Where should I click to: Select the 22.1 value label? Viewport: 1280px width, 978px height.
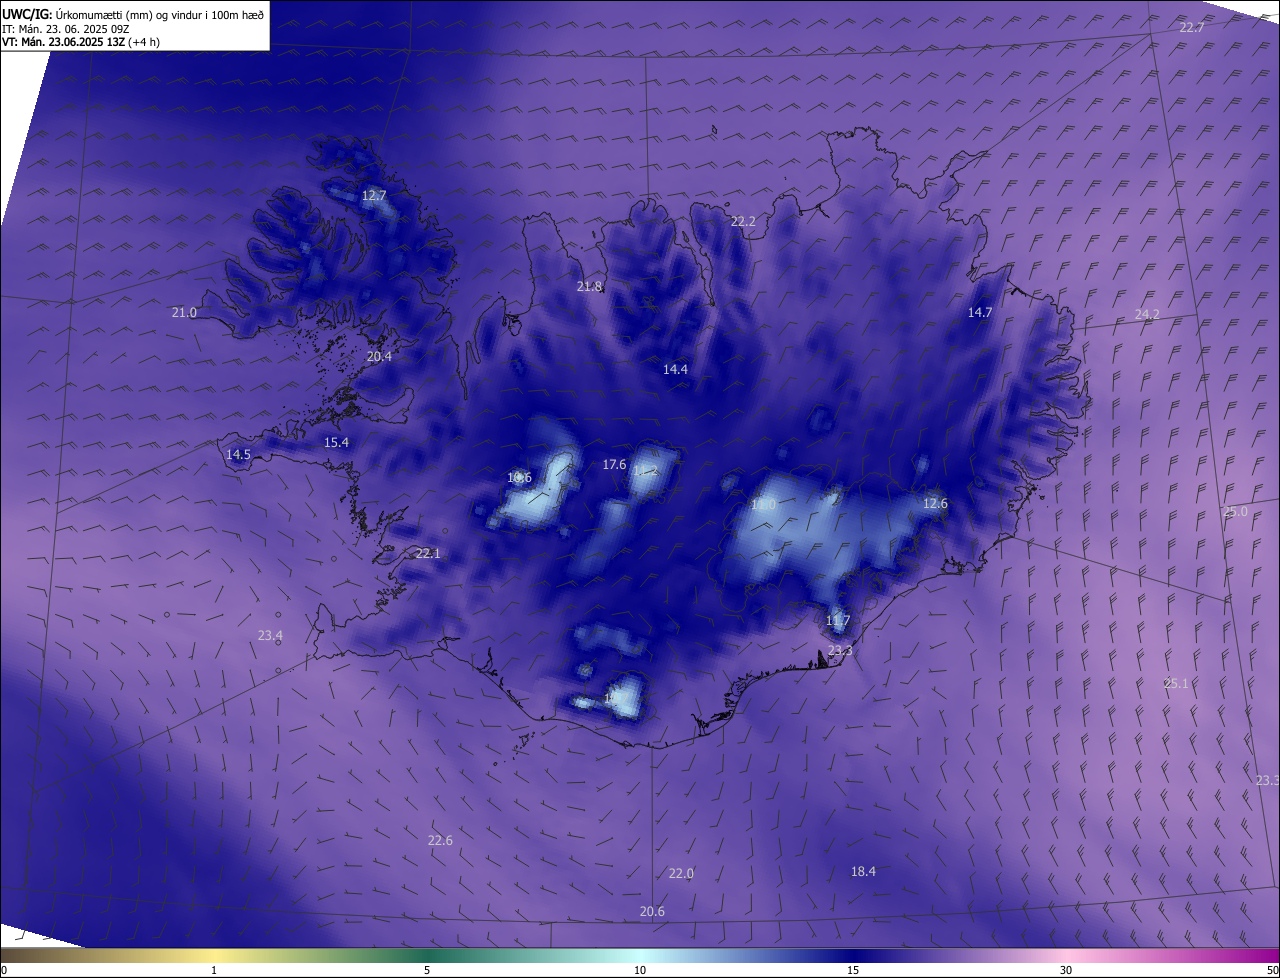pyautogui.click(x=428, y=553)
